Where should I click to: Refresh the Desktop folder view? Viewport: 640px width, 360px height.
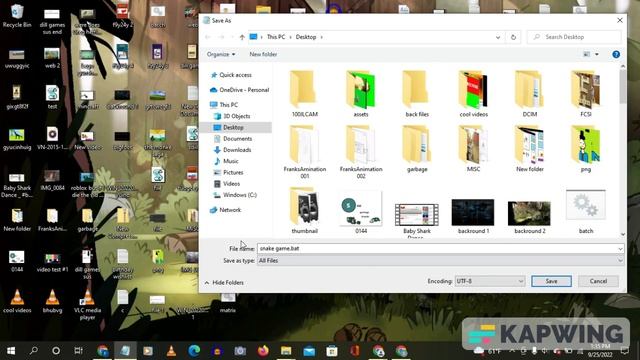click(x=513, y=37)
